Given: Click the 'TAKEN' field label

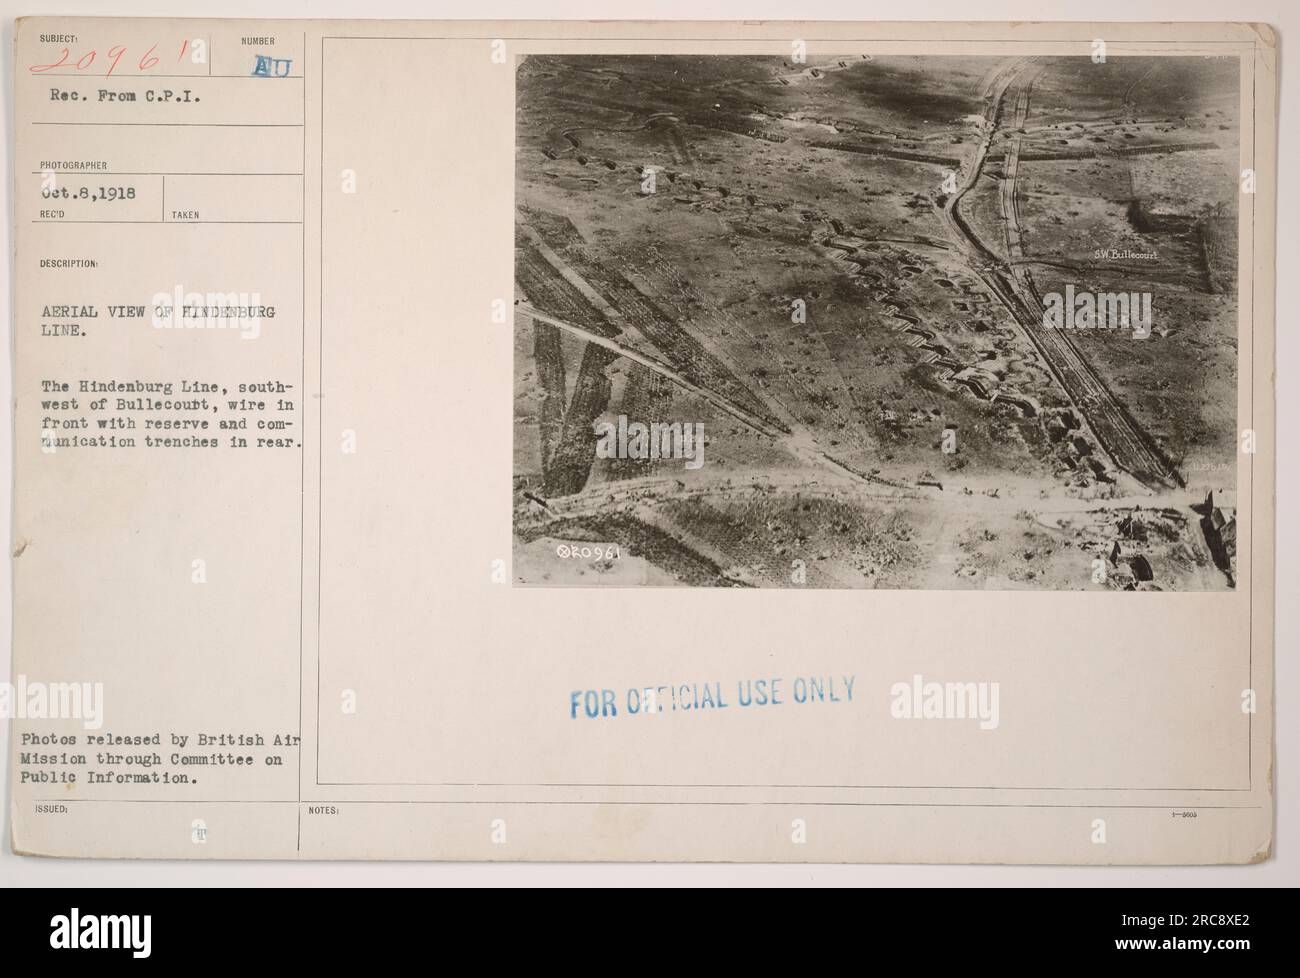Looking at the screenshot, I should 185,214.
